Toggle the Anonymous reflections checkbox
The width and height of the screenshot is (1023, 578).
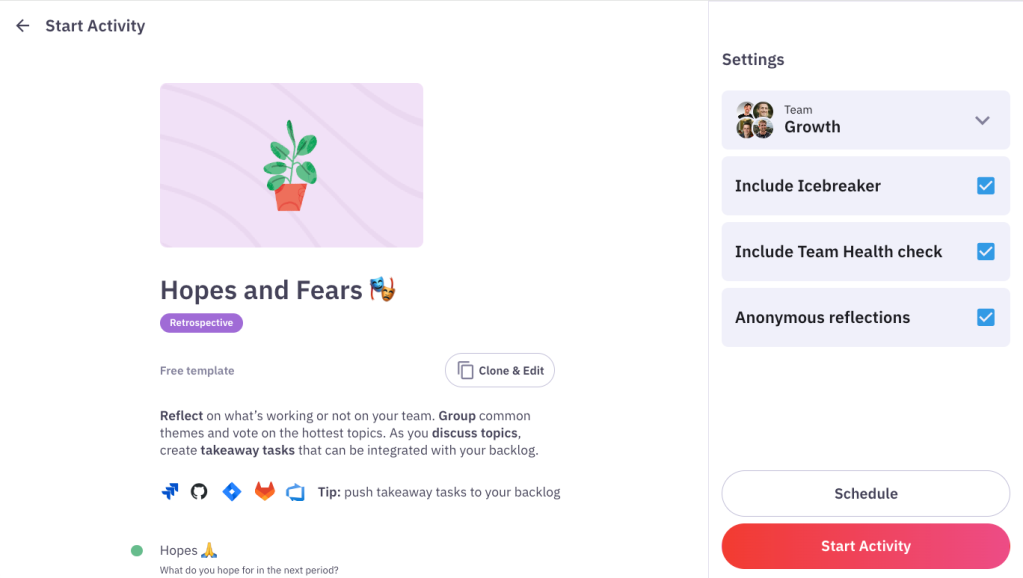985,318
